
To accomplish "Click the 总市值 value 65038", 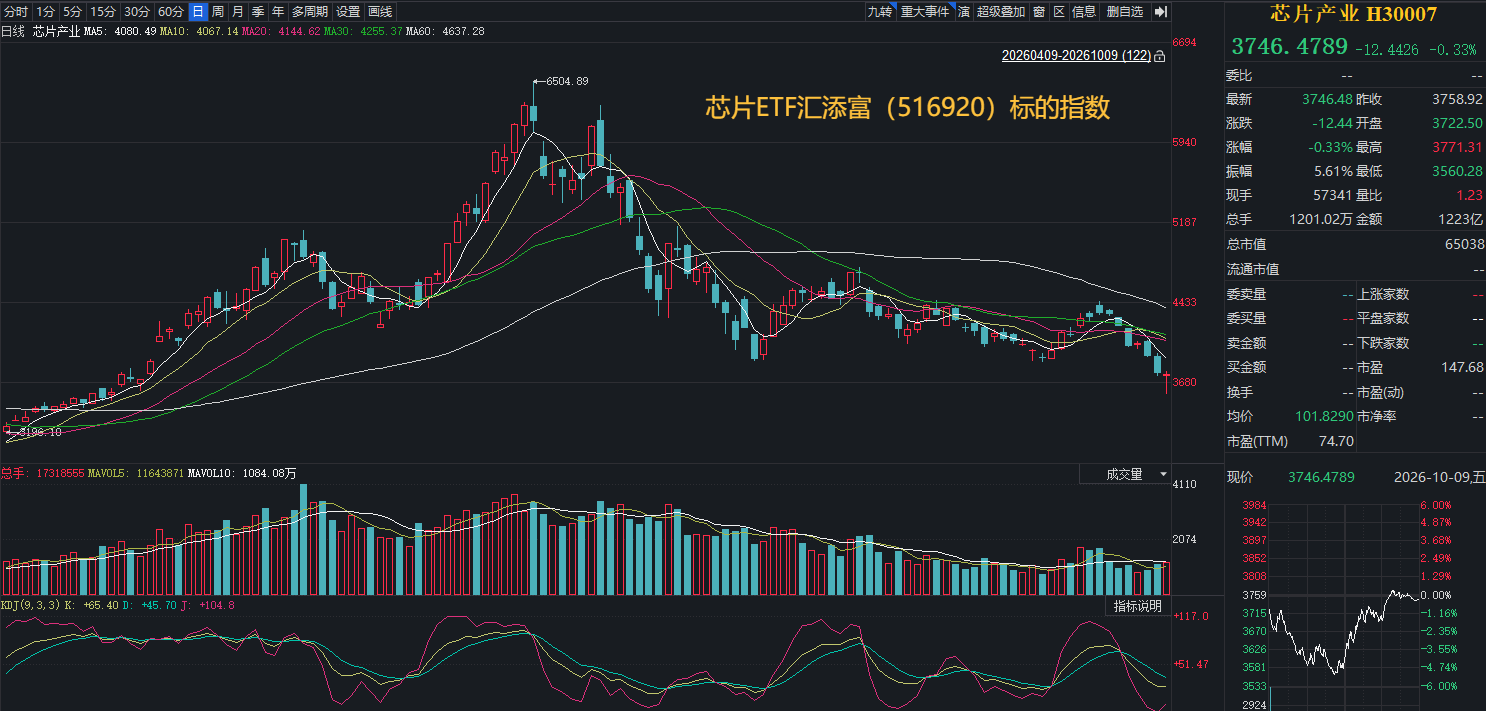I will click(1465, 245).
